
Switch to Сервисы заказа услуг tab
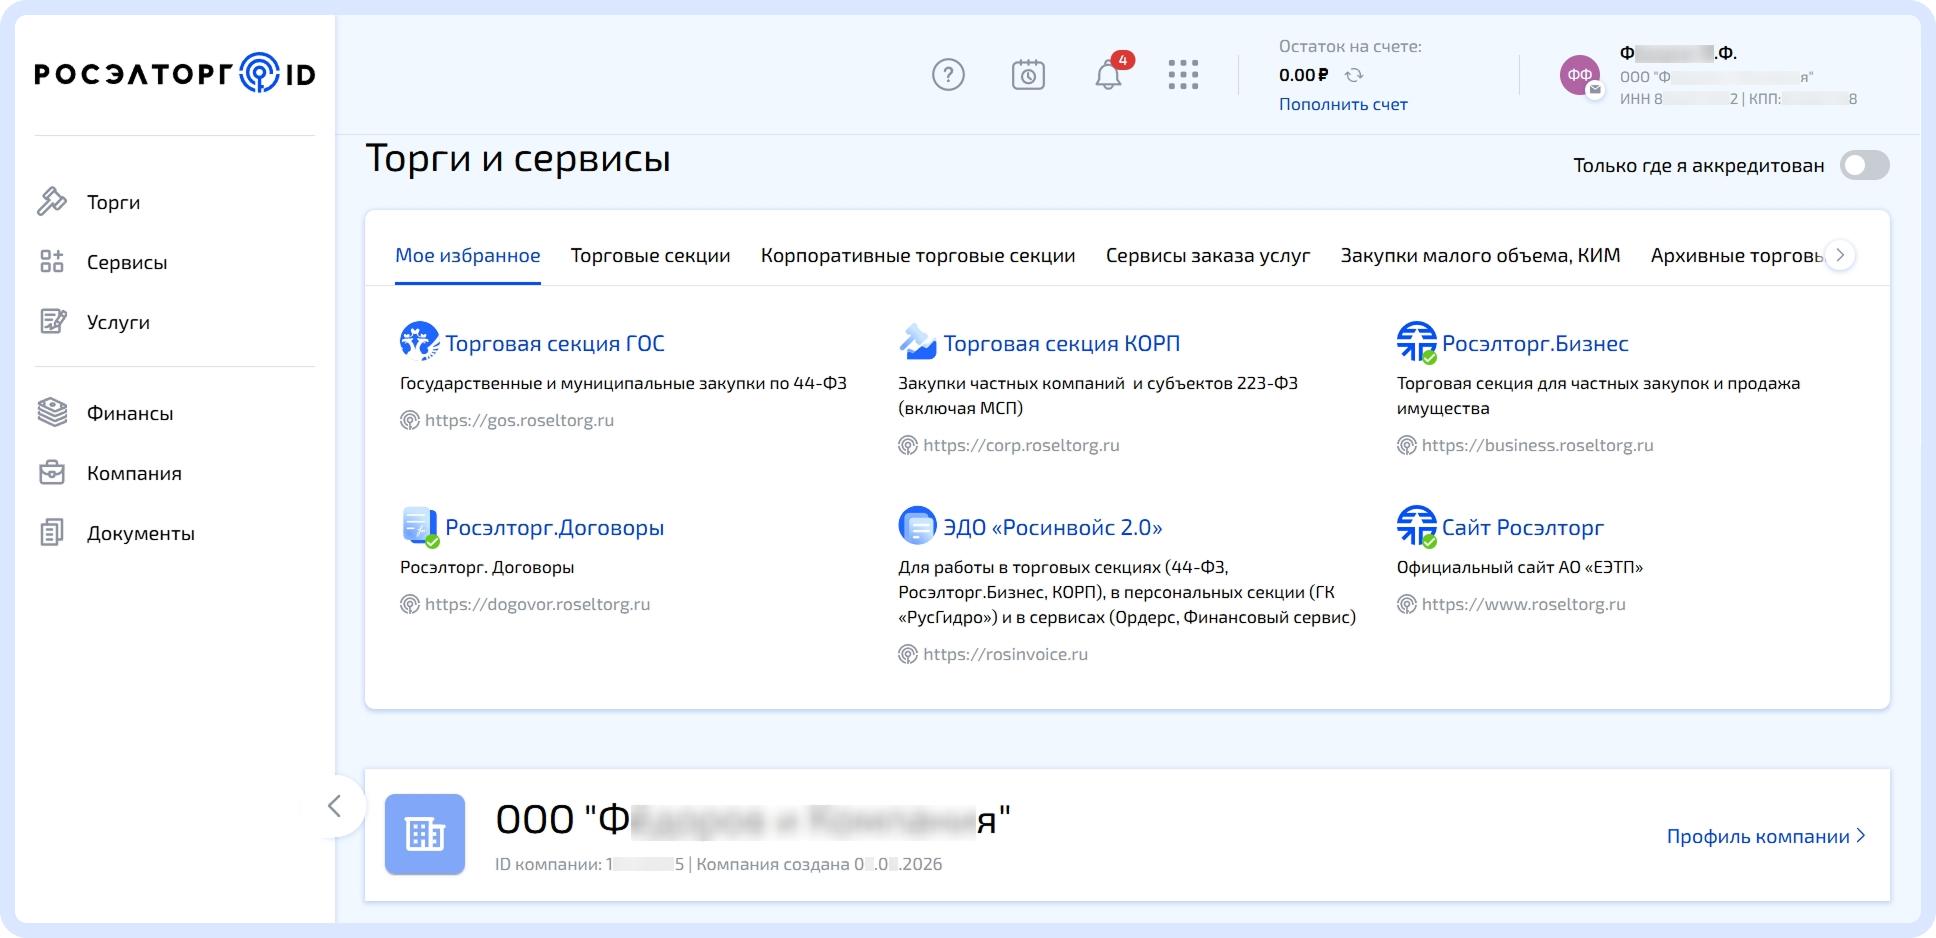coord(1208,256)
